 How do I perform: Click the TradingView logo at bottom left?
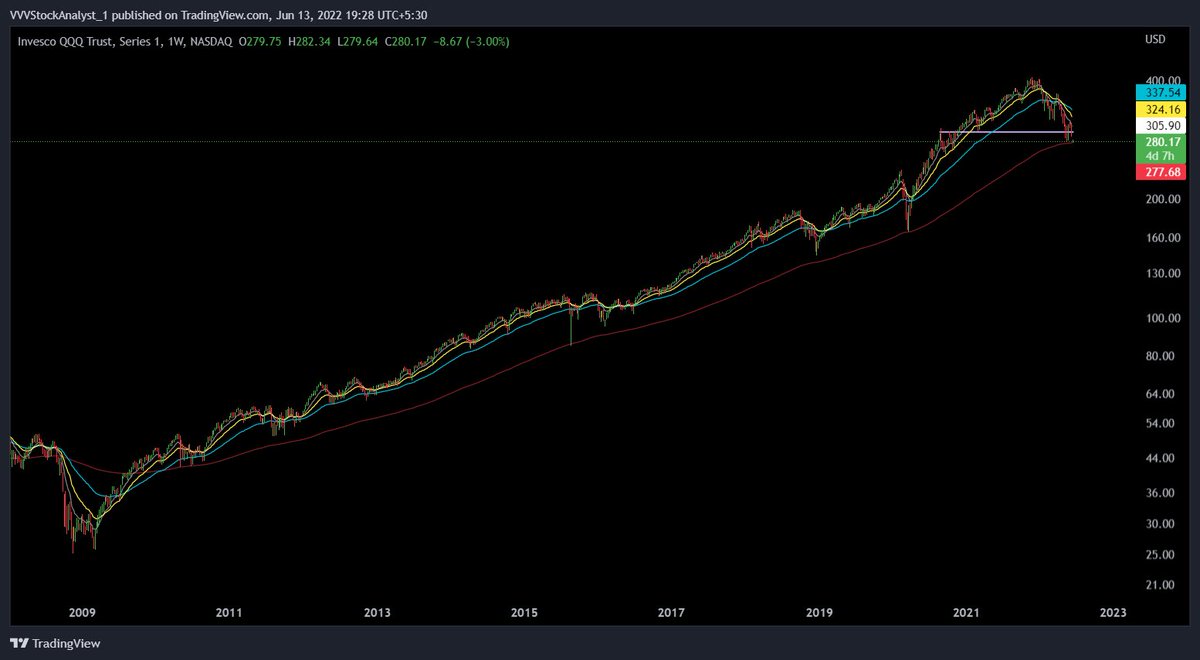55,643
